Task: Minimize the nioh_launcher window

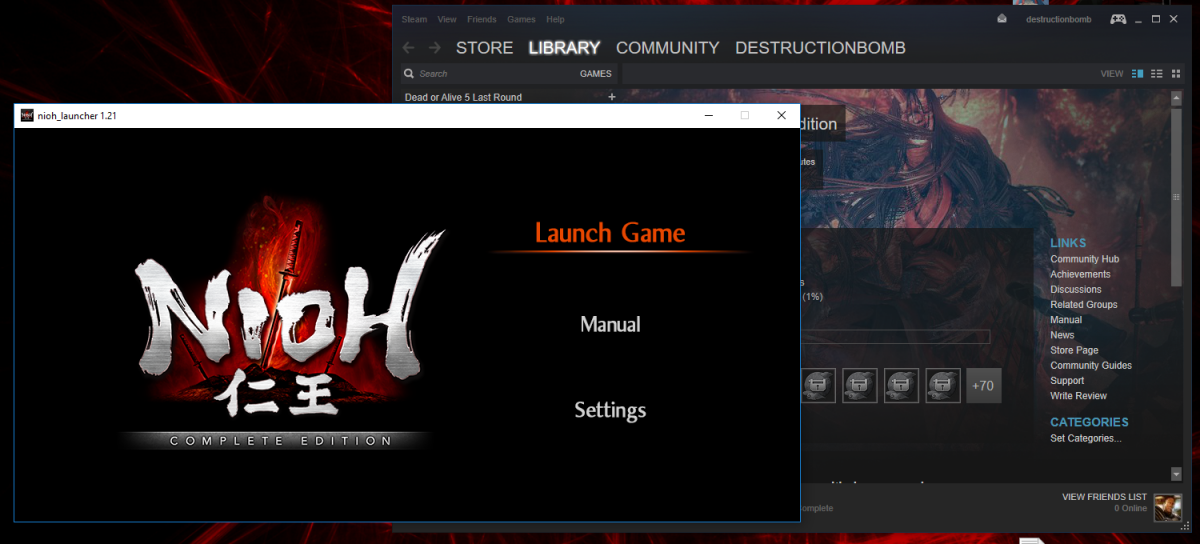Action: (708, 116)
